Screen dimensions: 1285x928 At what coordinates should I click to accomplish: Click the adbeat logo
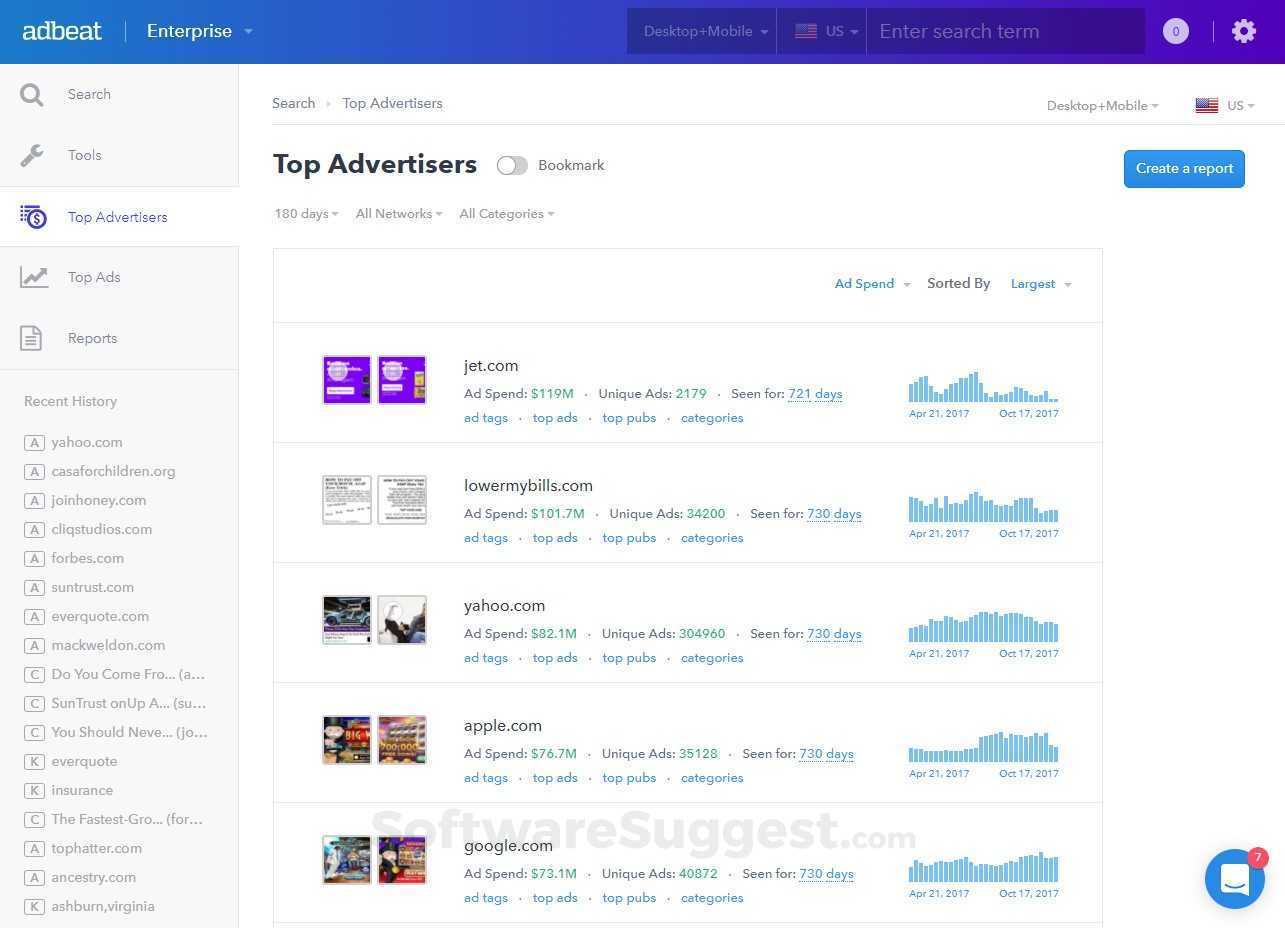pos(62,30)
